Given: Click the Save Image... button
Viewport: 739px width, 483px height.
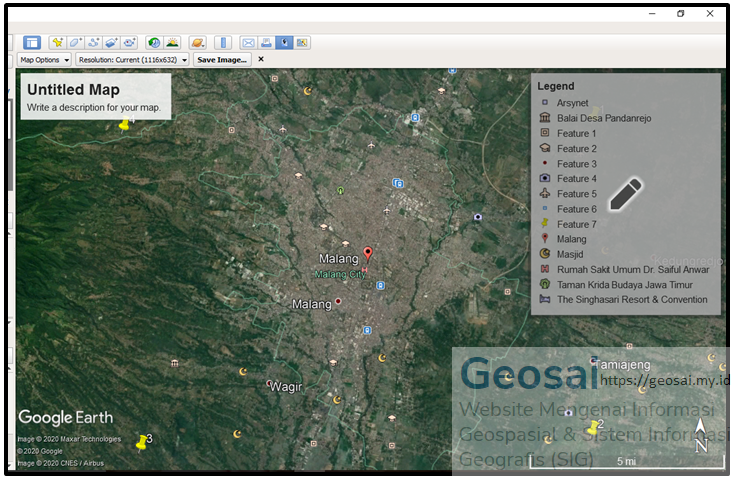Looking at the screenshot, I should (x=222, y=60).
